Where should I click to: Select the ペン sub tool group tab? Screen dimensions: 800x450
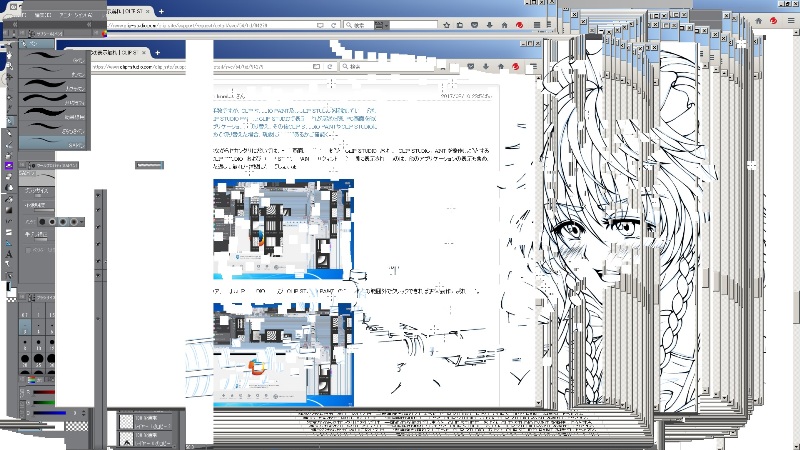click(35, 44)
